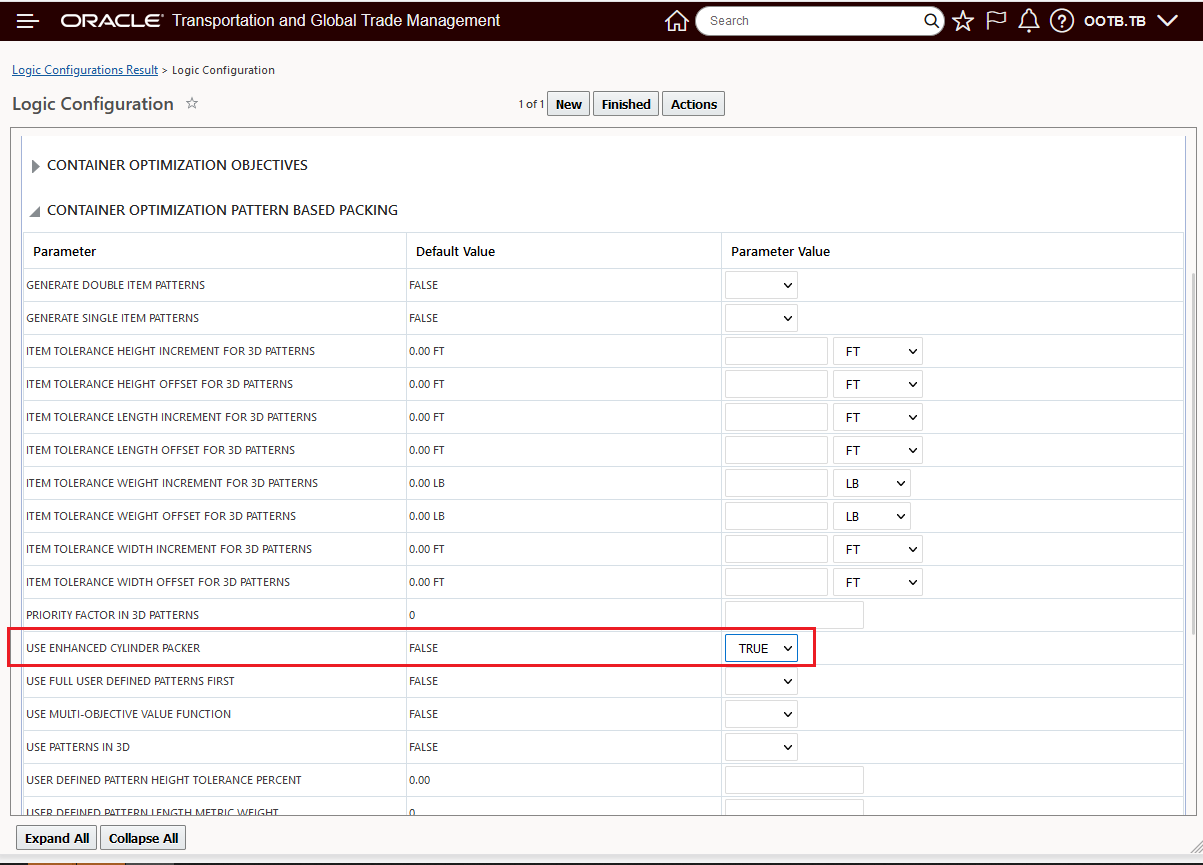Open Use Multi-Objective Value Function dropdown
Screen dimensions: 1203x865
pyautogui.click(x=761, y=714)
